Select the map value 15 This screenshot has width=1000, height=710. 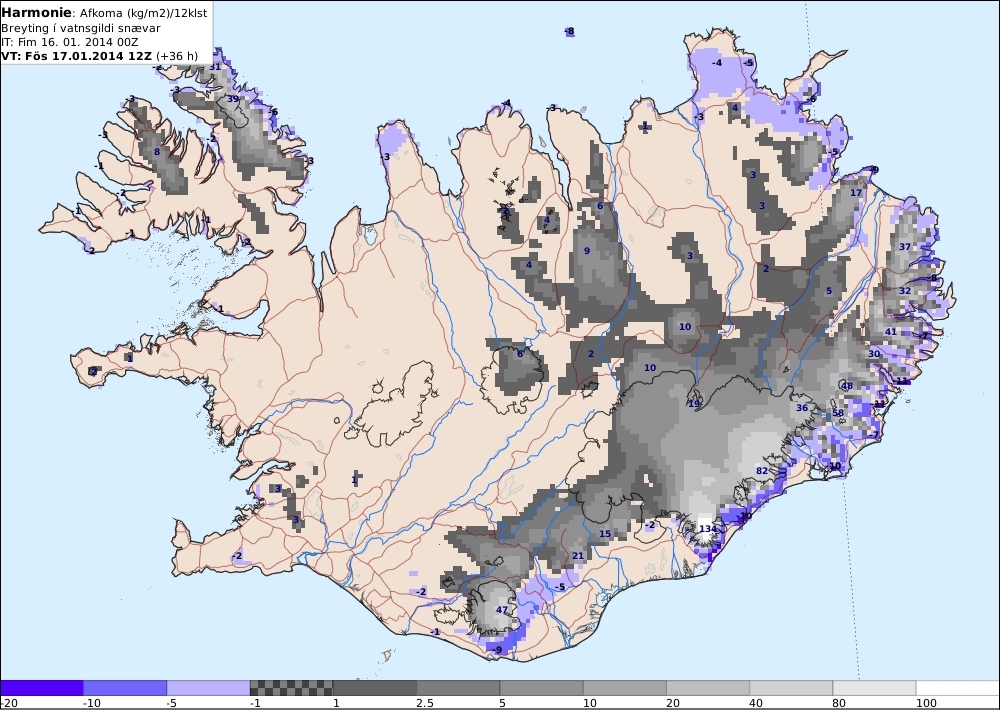pyautogui.click(x=605, y=534)
